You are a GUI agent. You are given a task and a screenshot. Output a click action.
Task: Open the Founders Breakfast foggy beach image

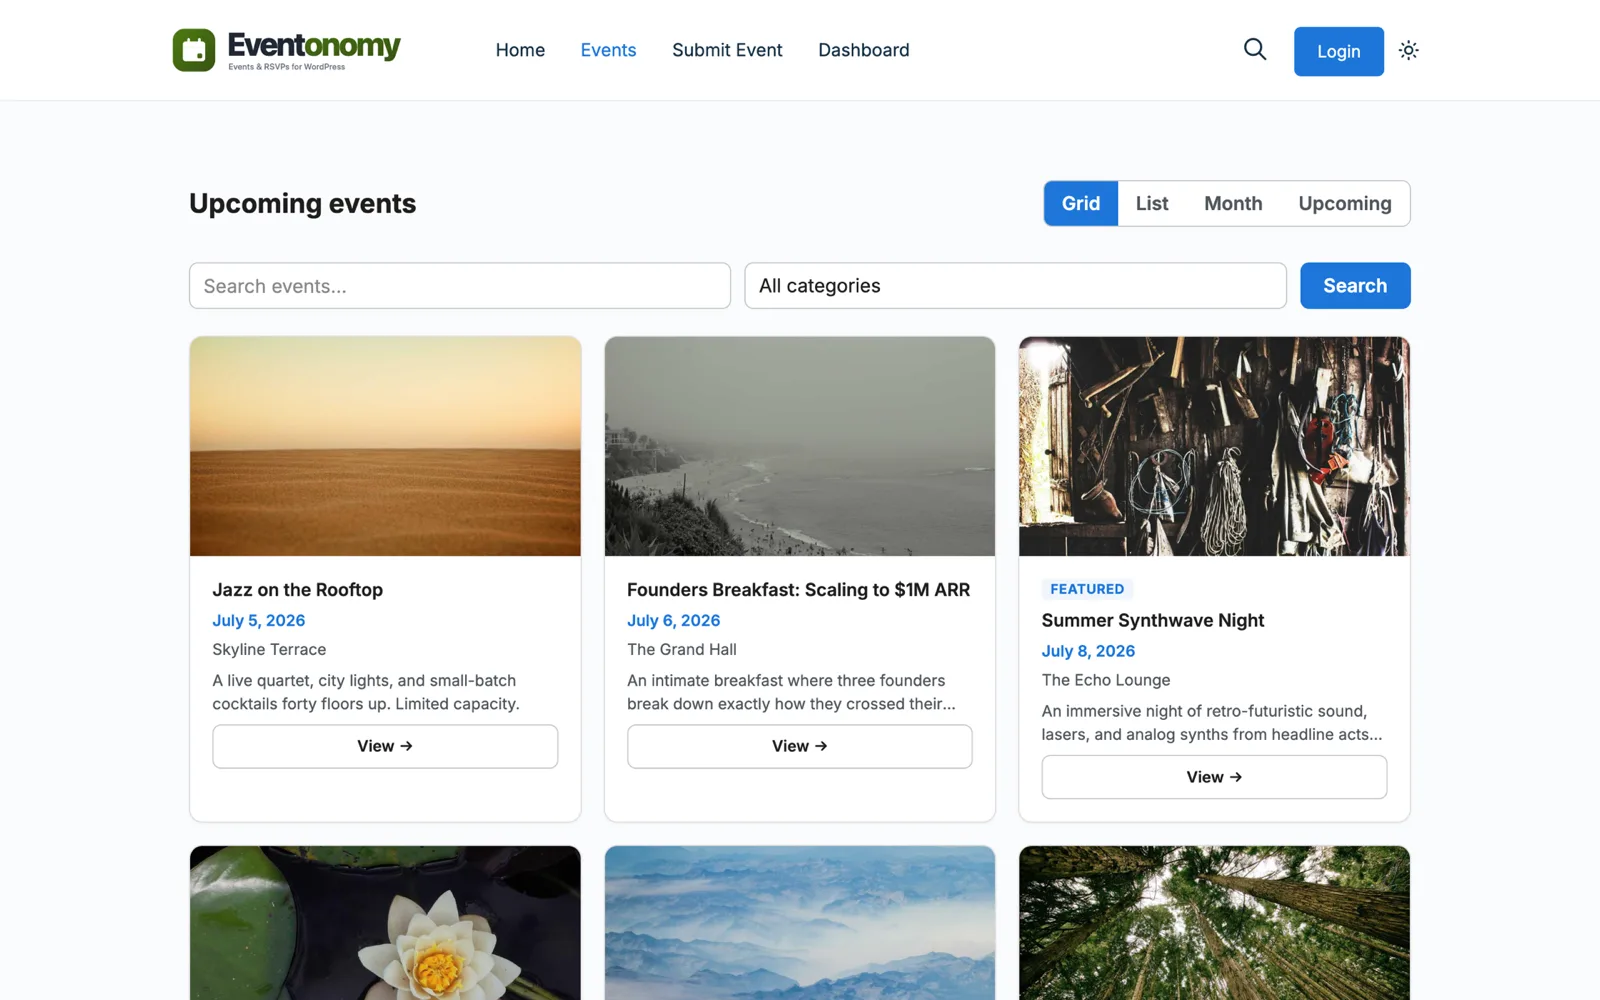tap(800, 446)
